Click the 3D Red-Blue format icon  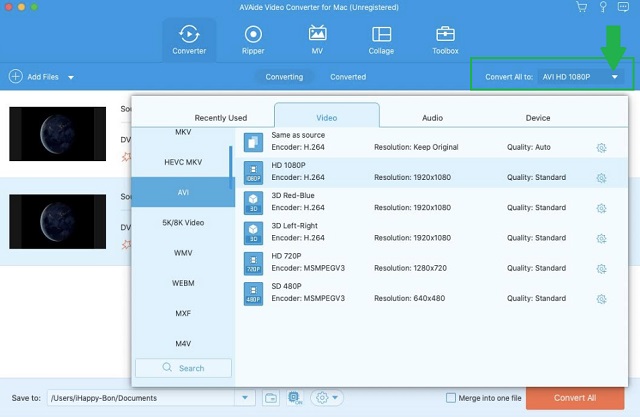coord(253,203)
